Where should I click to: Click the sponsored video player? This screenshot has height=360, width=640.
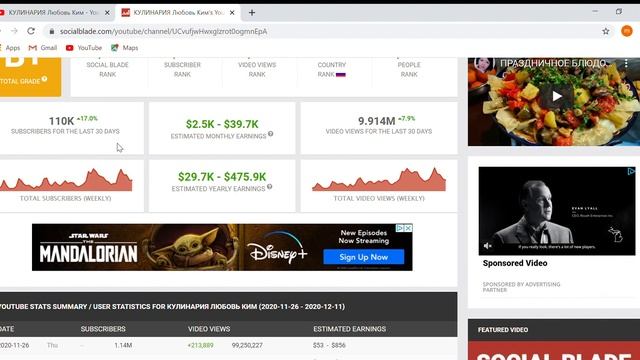(557, 211)
